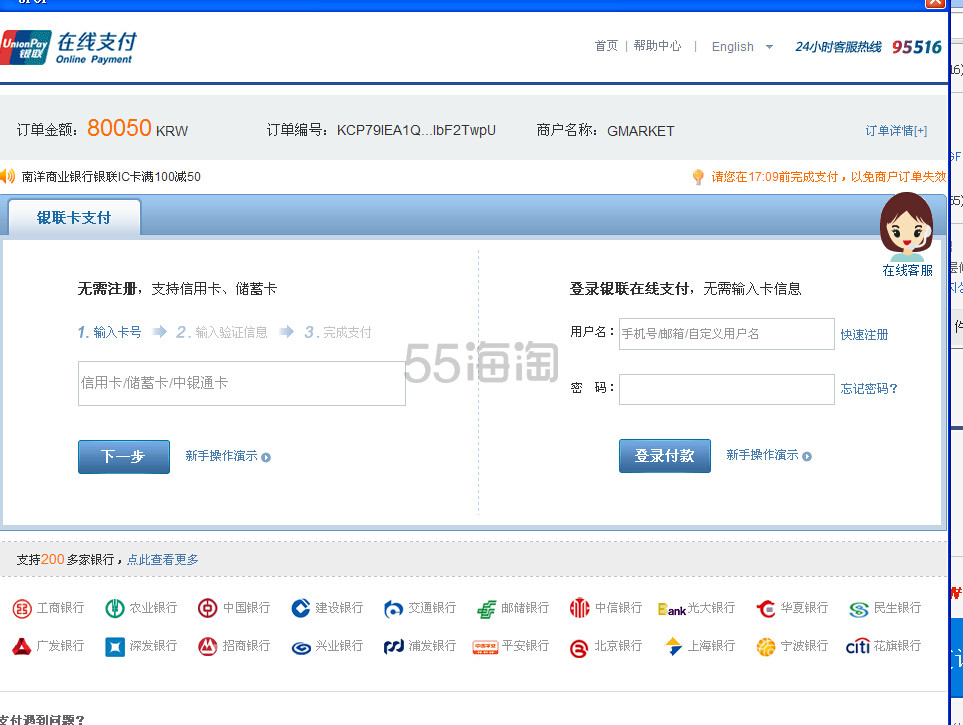This screenshot has width=963, height=725.
Task: Select the 华夏银行 bank icon
Action: tap(766, 608)
